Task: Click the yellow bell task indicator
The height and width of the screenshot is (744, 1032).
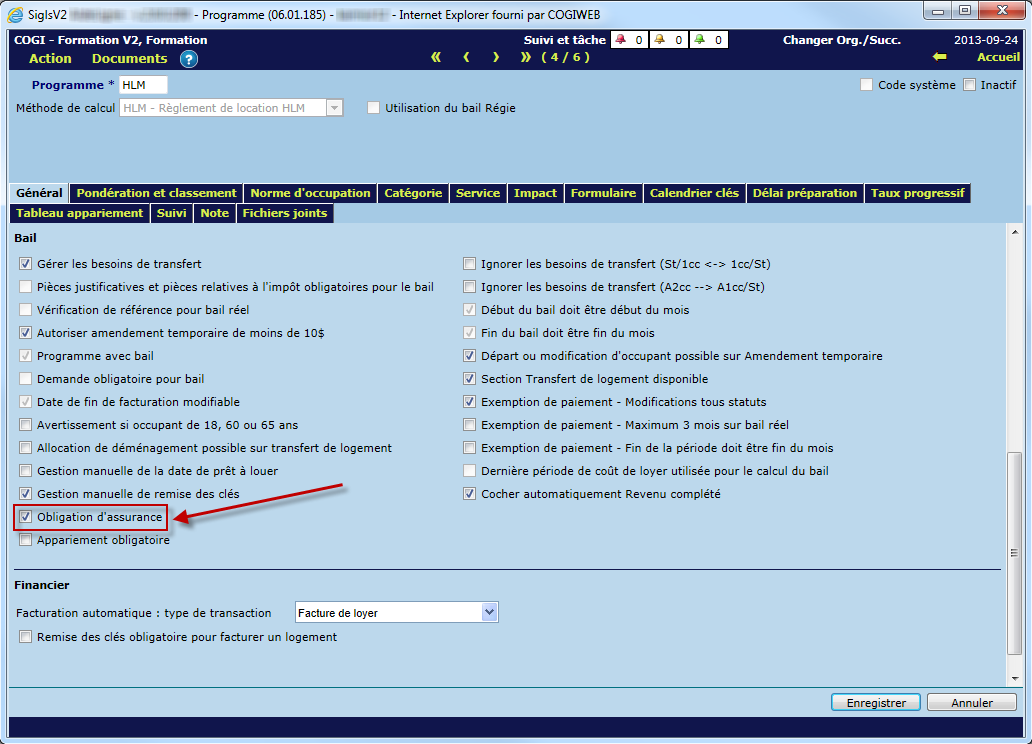Action: (x=659, y=40)
